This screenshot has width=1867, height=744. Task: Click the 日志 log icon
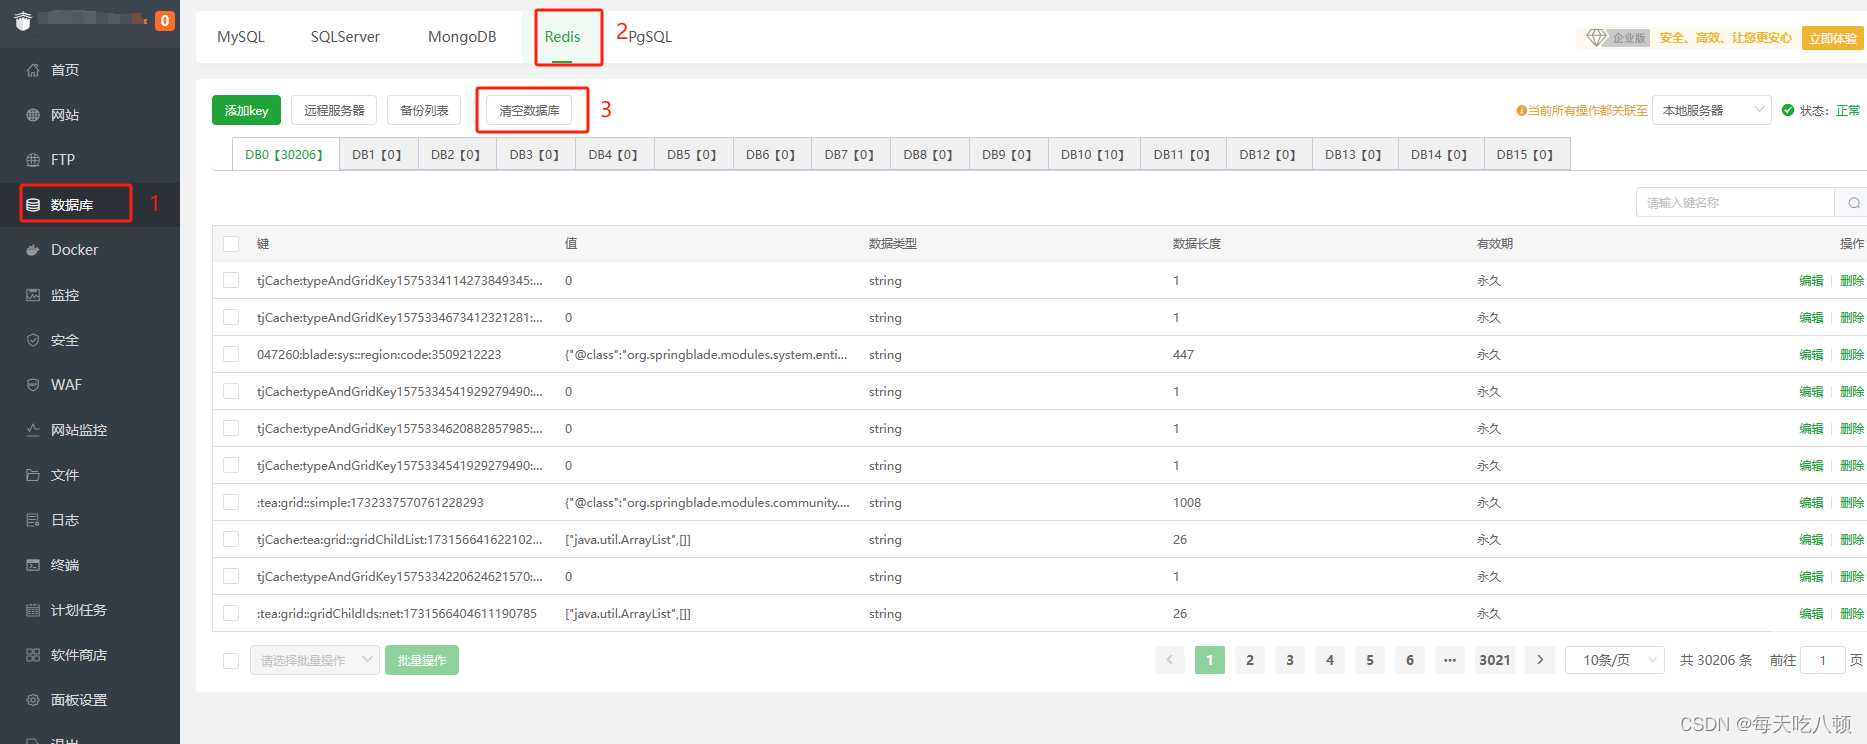[33, 520]
